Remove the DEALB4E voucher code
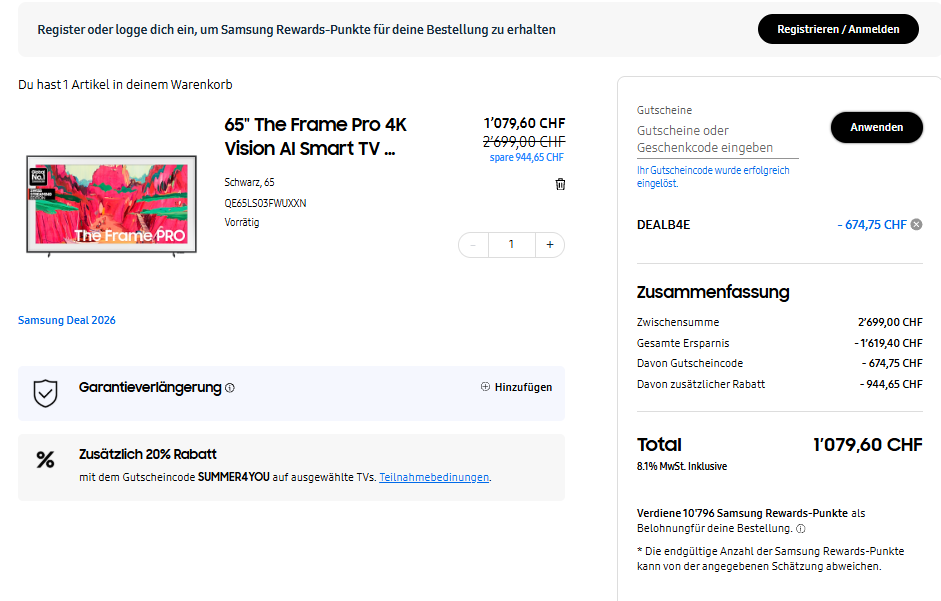The height and width of the screenshot is (601, 941). 916,225
